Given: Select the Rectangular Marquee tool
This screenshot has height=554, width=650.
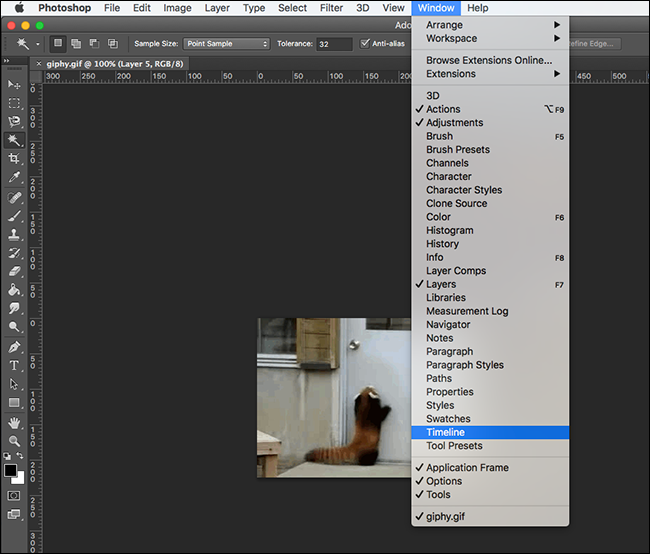Looking at the screenshot, I should (x=14, y=103).
